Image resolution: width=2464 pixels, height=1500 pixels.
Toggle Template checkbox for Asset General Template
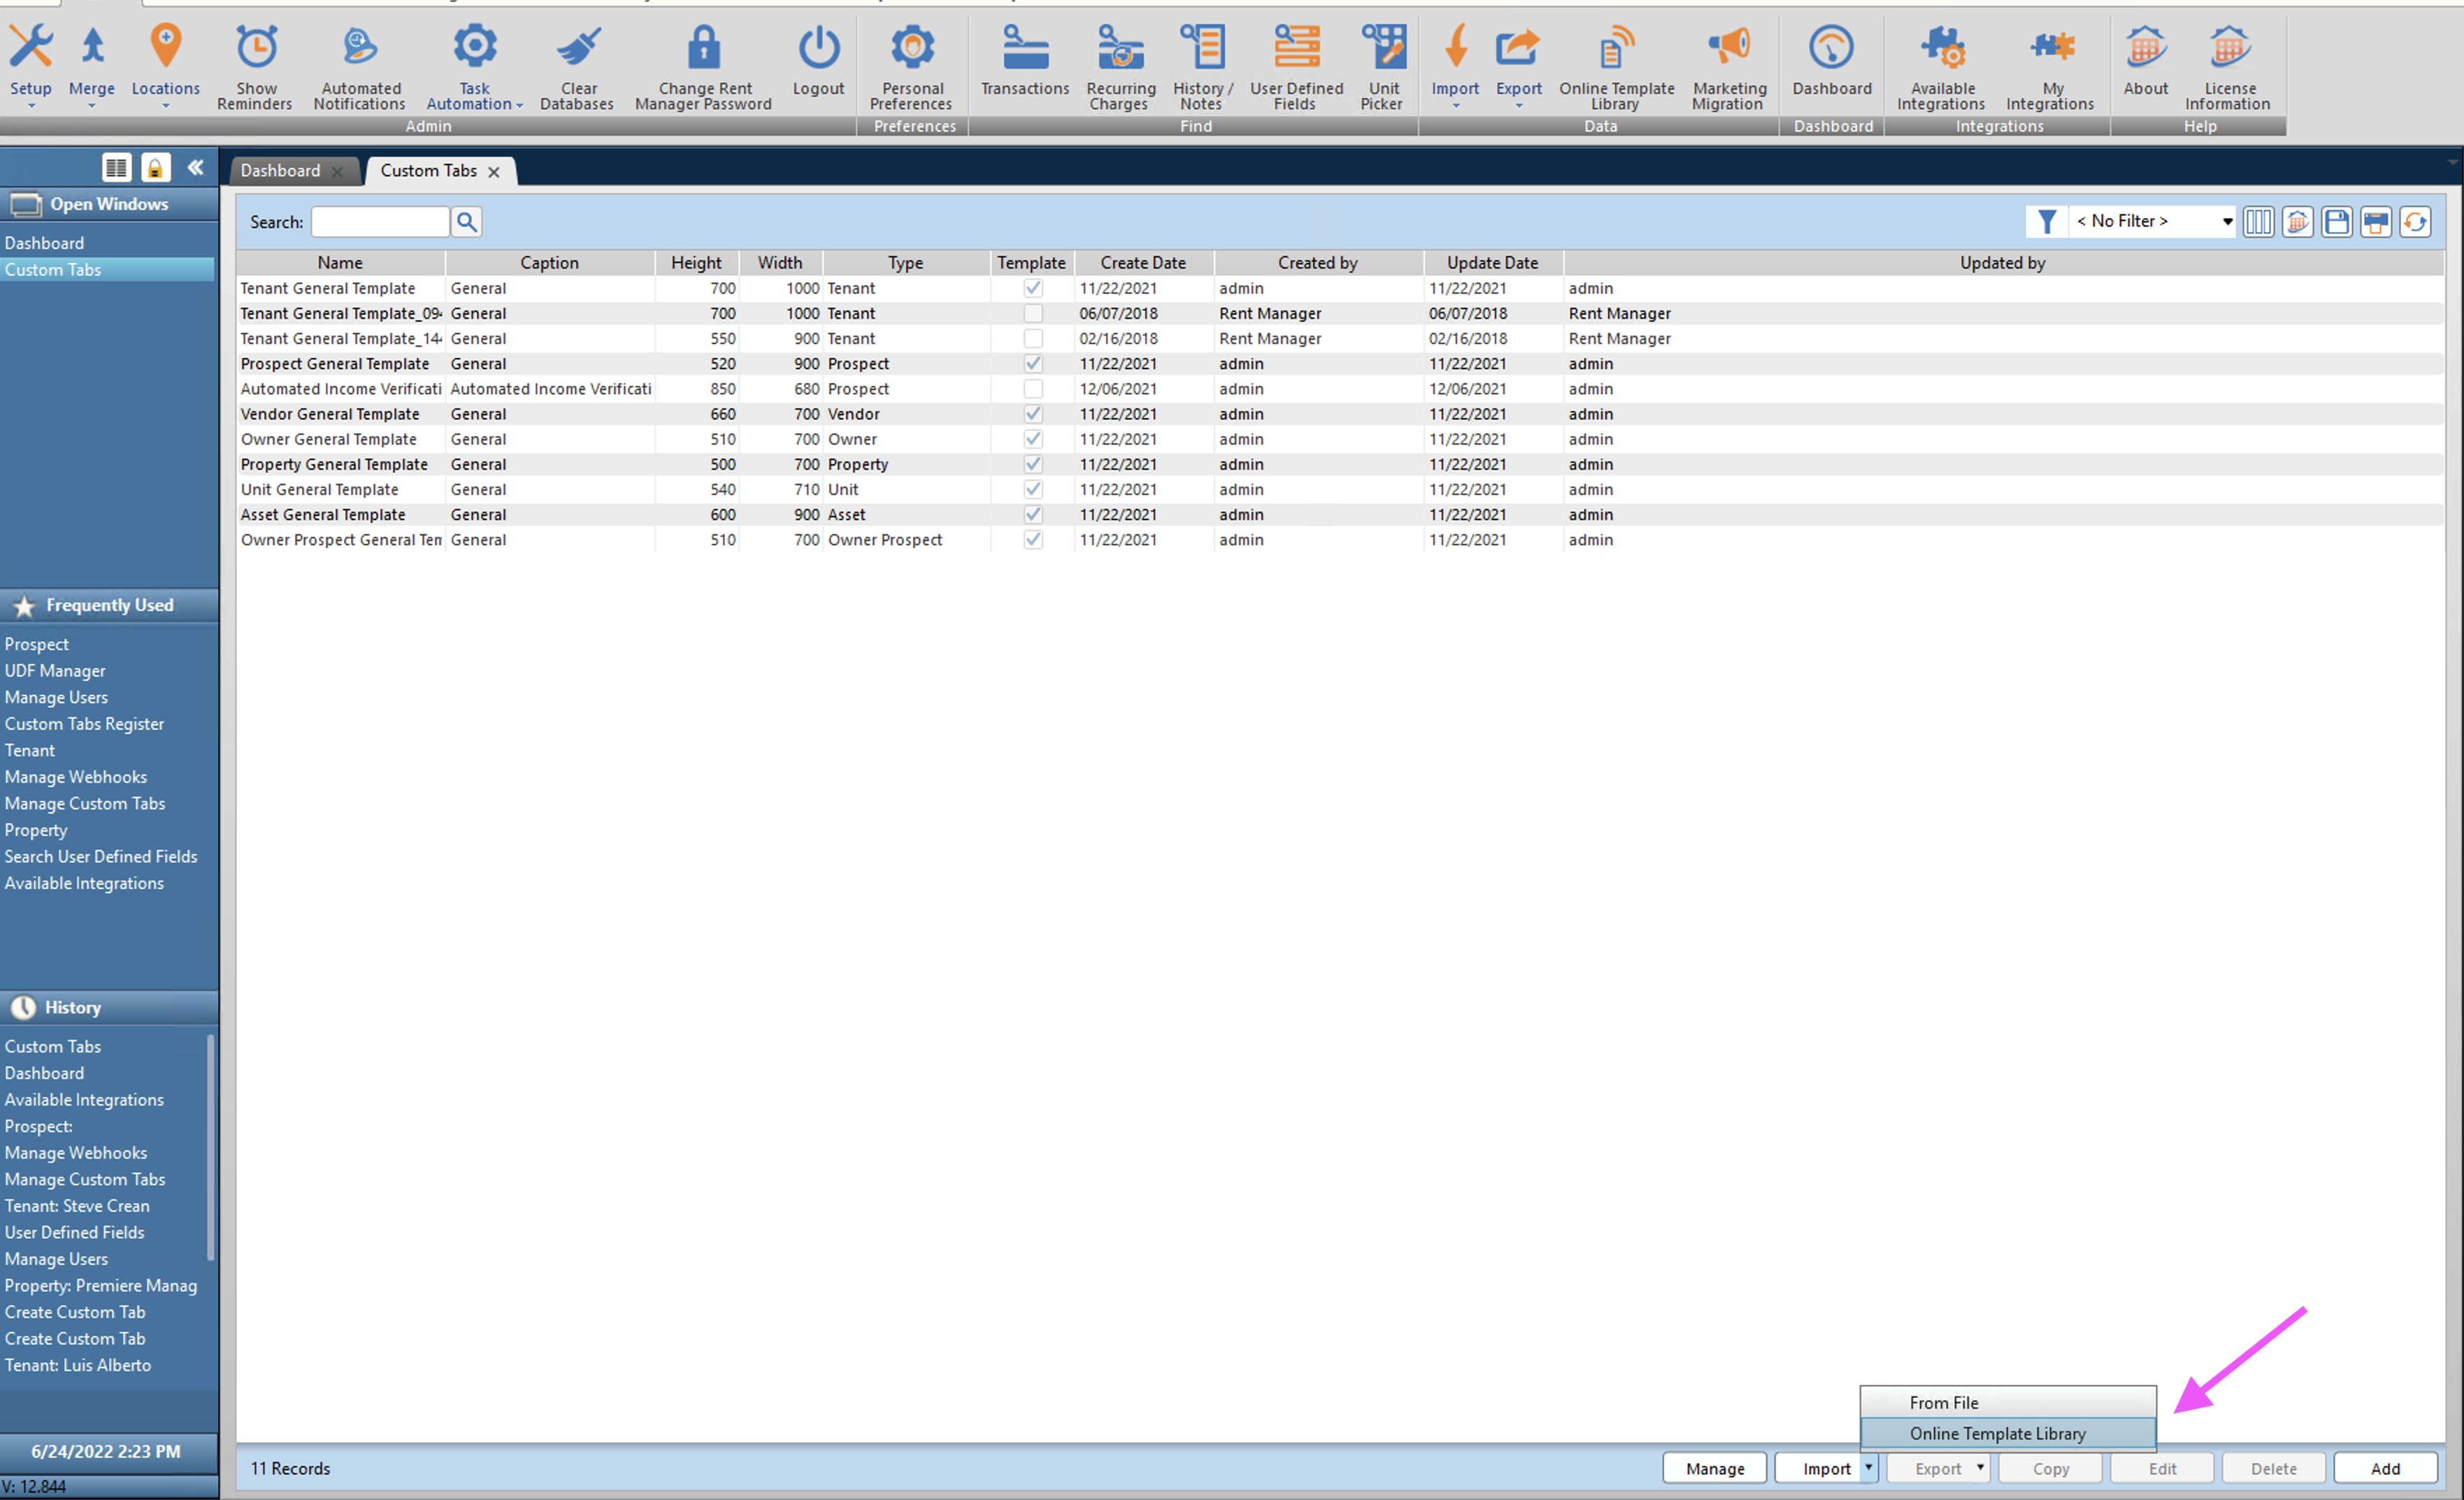point(1033,514)
